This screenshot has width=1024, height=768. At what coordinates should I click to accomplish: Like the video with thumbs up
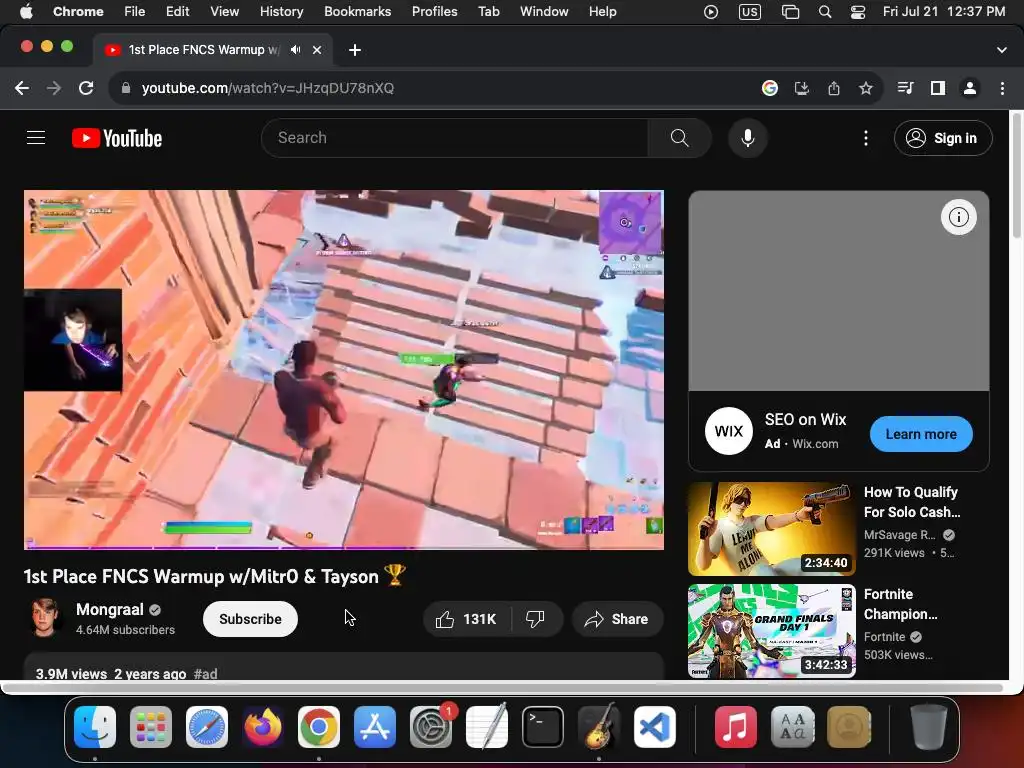(466, 619)
